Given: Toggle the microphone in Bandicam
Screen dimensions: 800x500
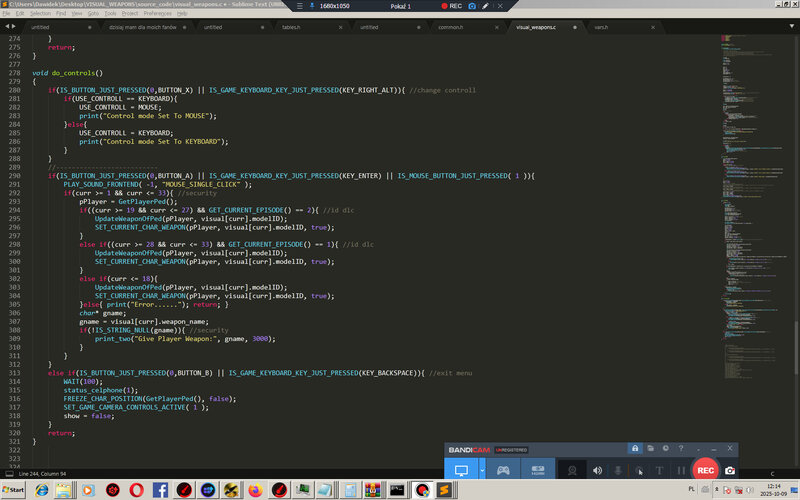Looking at the screenshot, I should [x=618, y=470].
